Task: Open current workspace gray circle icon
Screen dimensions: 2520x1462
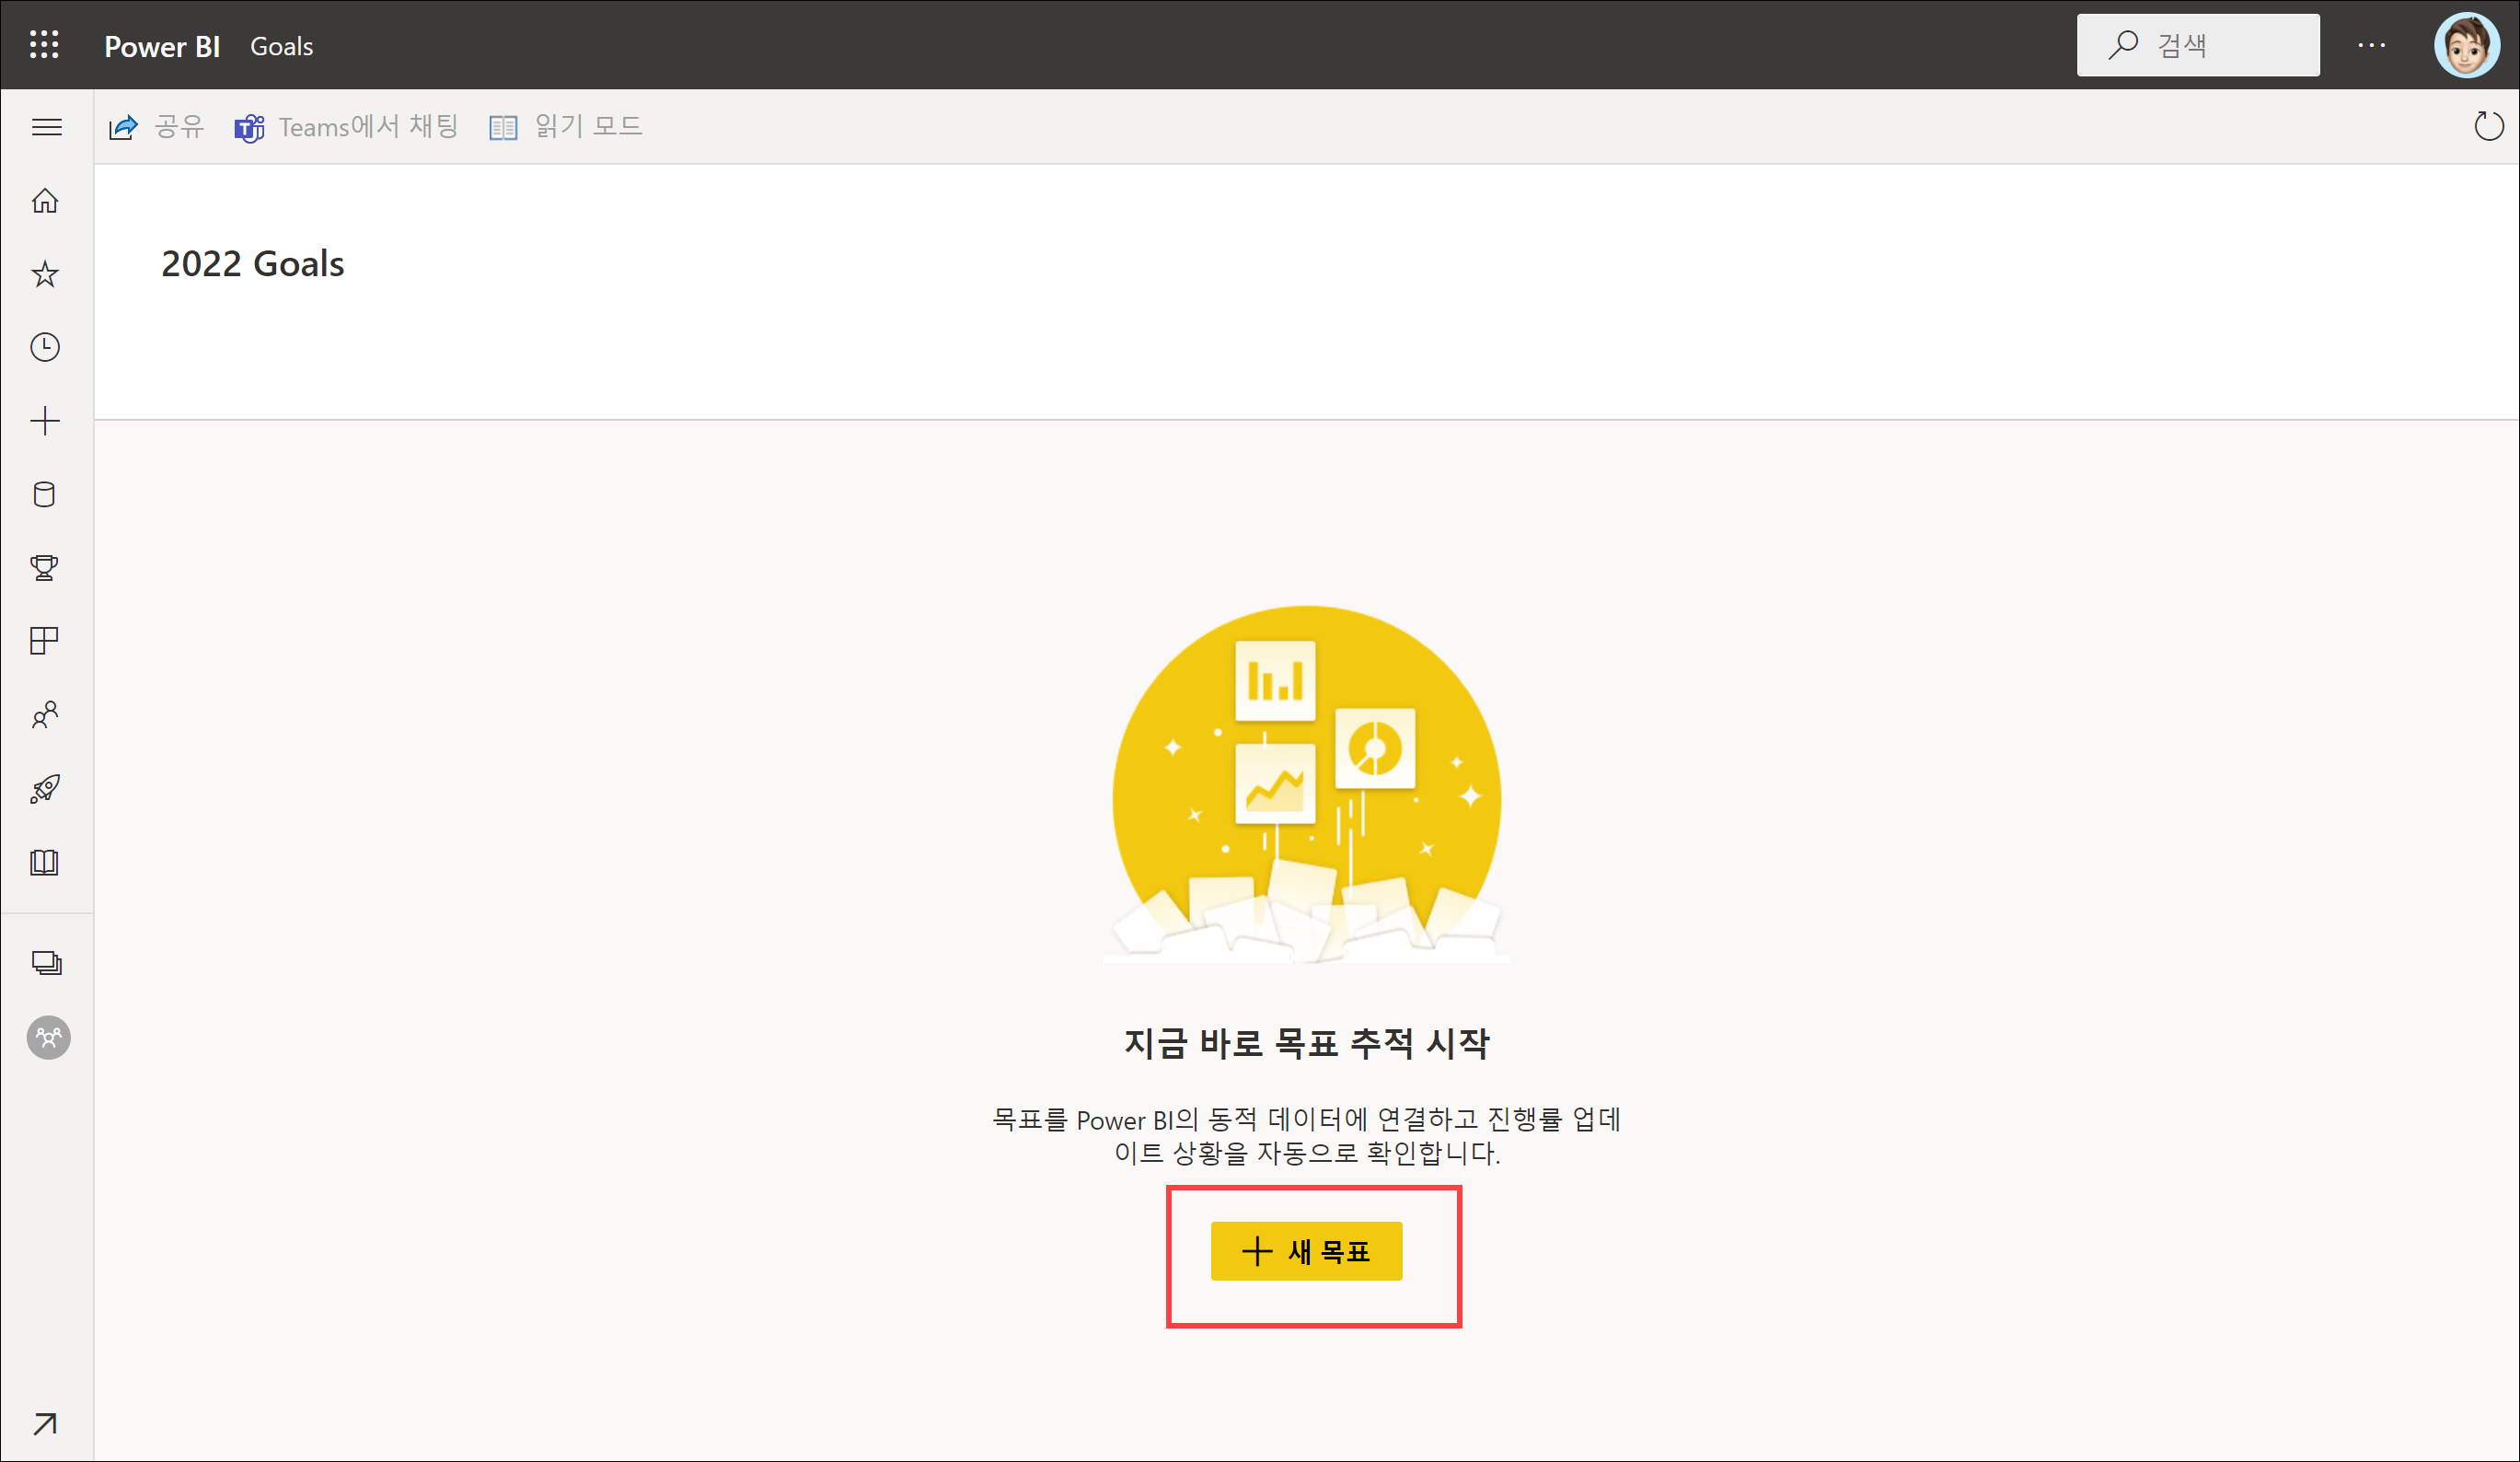Action: pyautogui.click(x=48, y=1037)
